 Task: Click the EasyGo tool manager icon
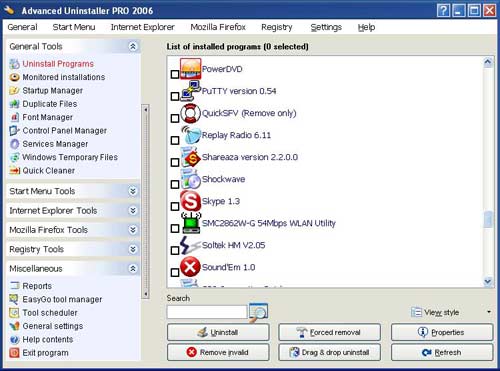click(x=14, y=299)
